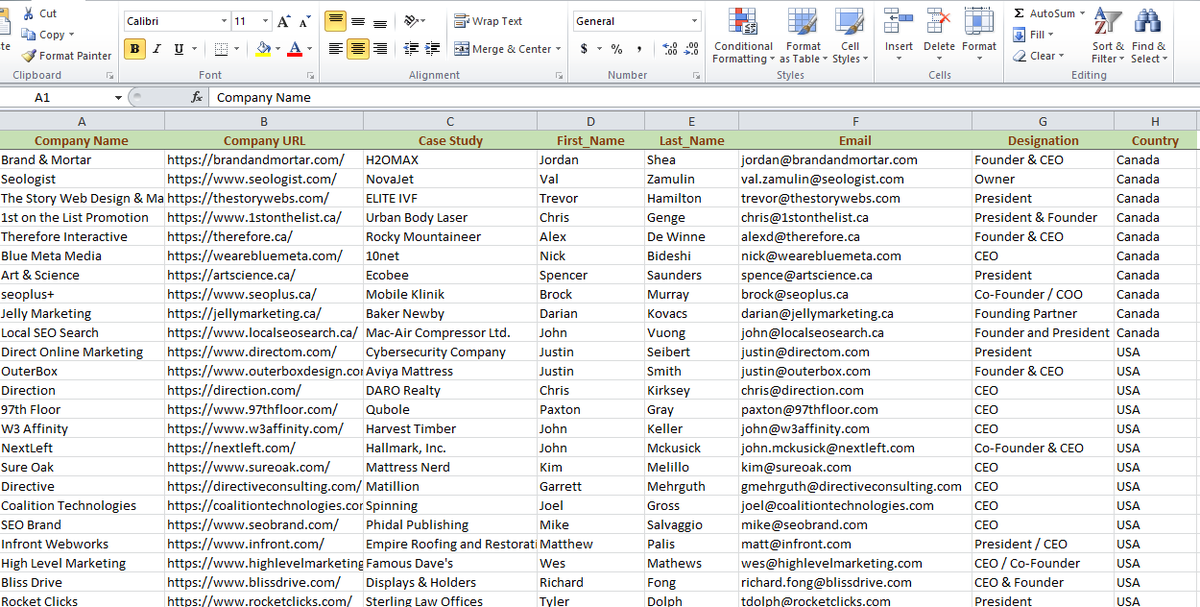
Task: Open Format as Table gallery
Action: (803, 35)
